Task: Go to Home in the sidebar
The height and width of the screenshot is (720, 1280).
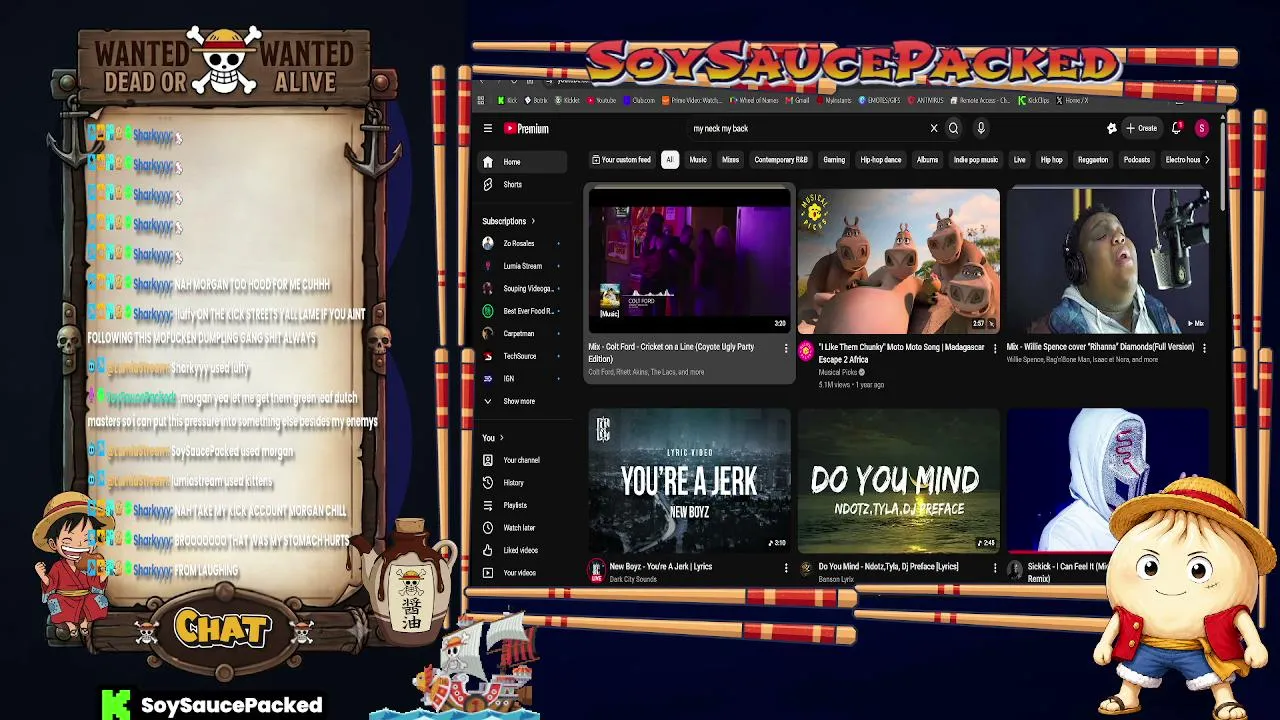Action: pos(522,162)
